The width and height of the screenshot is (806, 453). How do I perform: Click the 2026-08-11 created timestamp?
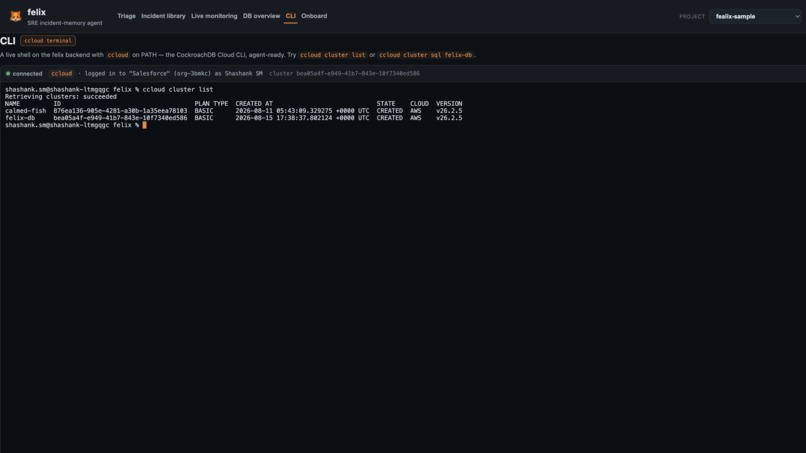302,111
